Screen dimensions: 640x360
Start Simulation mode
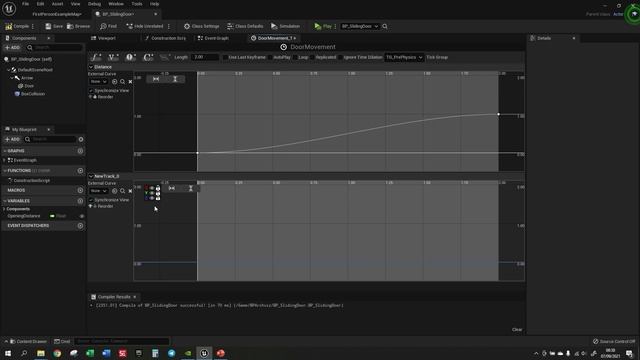coord(285,26)
